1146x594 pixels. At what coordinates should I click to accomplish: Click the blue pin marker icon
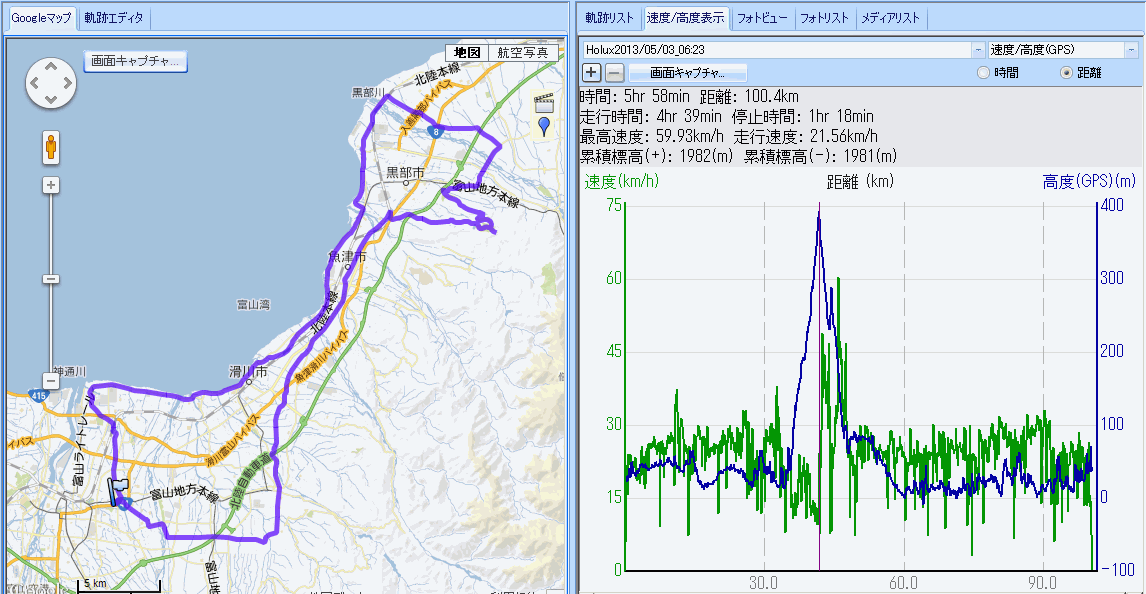pyautogui.click(x=544, y=125)
